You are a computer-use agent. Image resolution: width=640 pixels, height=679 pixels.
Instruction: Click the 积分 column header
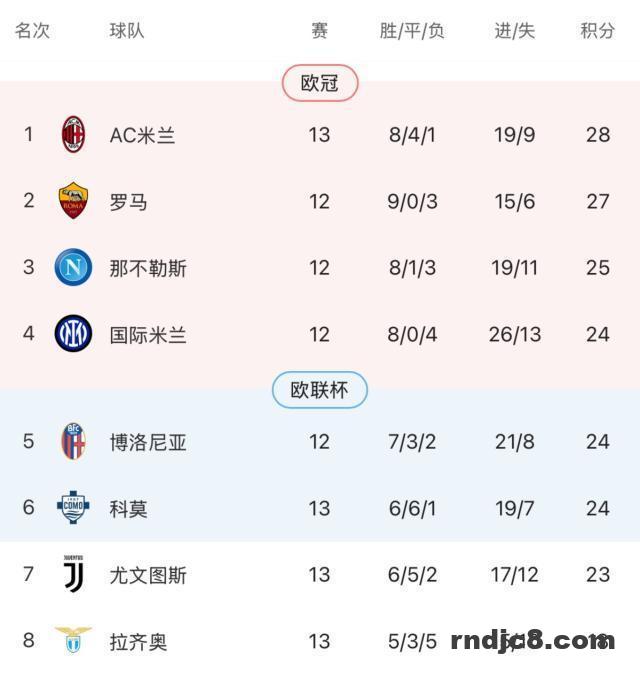click(x=597, y=31)
